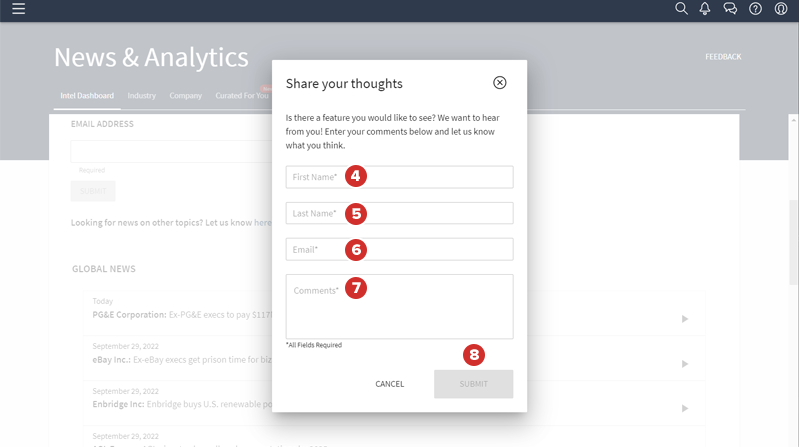
Task: Open the notifications bell
Action: [705, 9]
